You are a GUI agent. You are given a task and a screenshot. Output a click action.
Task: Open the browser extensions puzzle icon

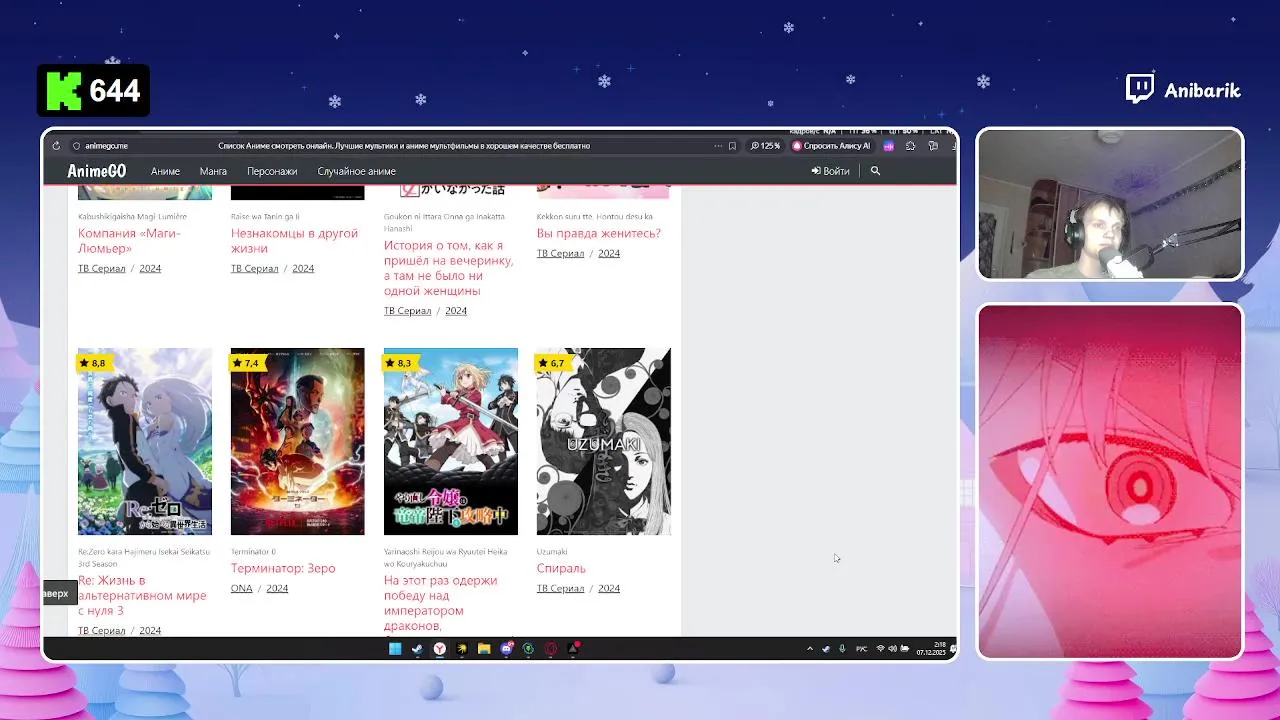point(910,146)
